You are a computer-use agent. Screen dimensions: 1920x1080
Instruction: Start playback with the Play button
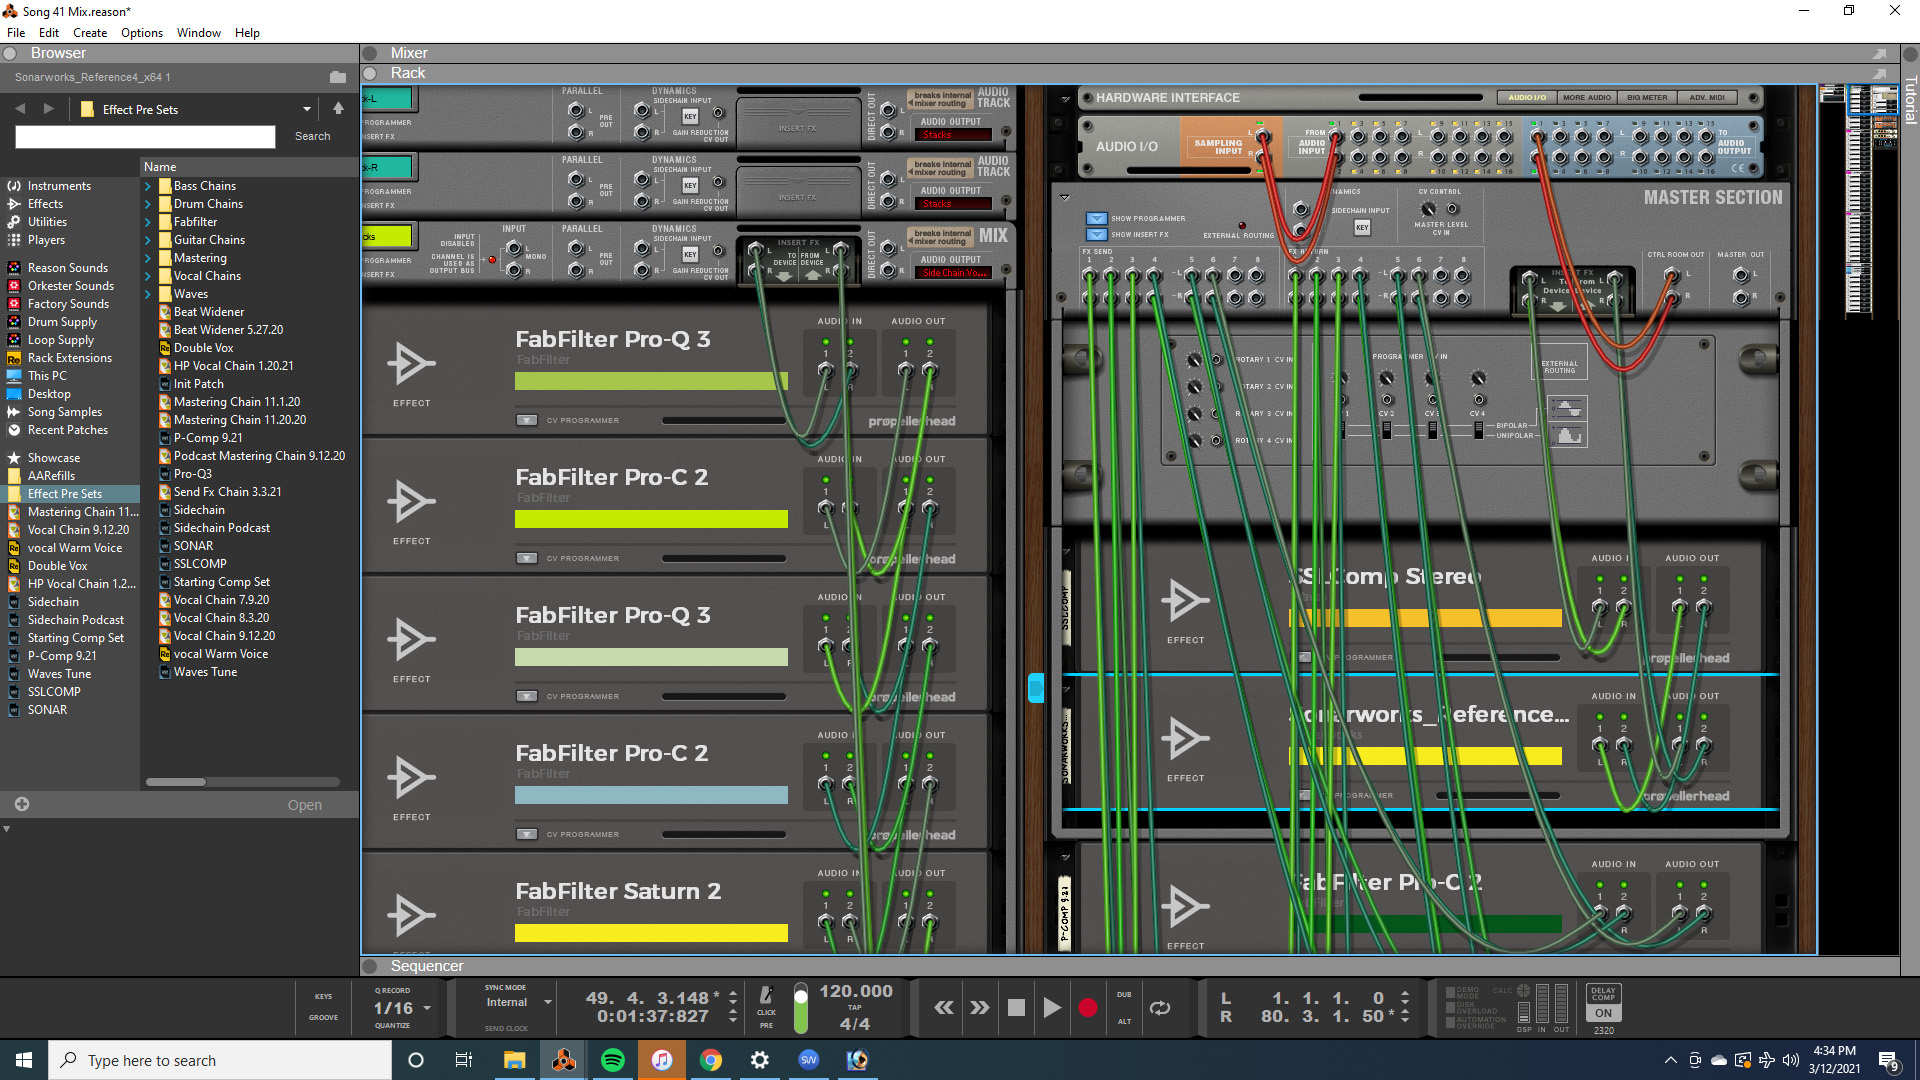[x=1051, y=1008]
